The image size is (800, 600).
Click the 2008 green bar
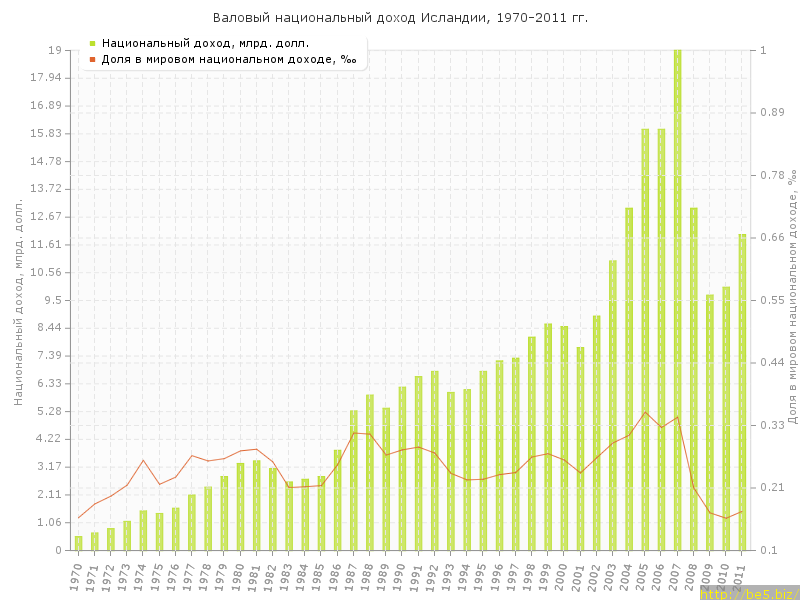[x=693, y=380]
